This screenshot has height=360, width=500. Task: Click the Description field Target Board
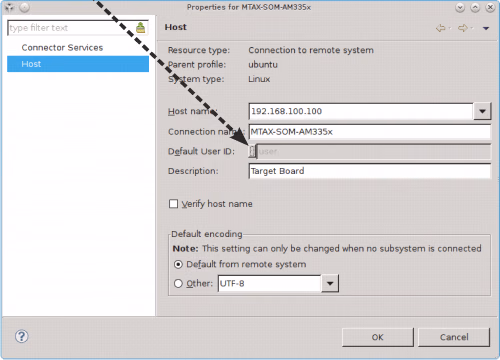[370, 171]
